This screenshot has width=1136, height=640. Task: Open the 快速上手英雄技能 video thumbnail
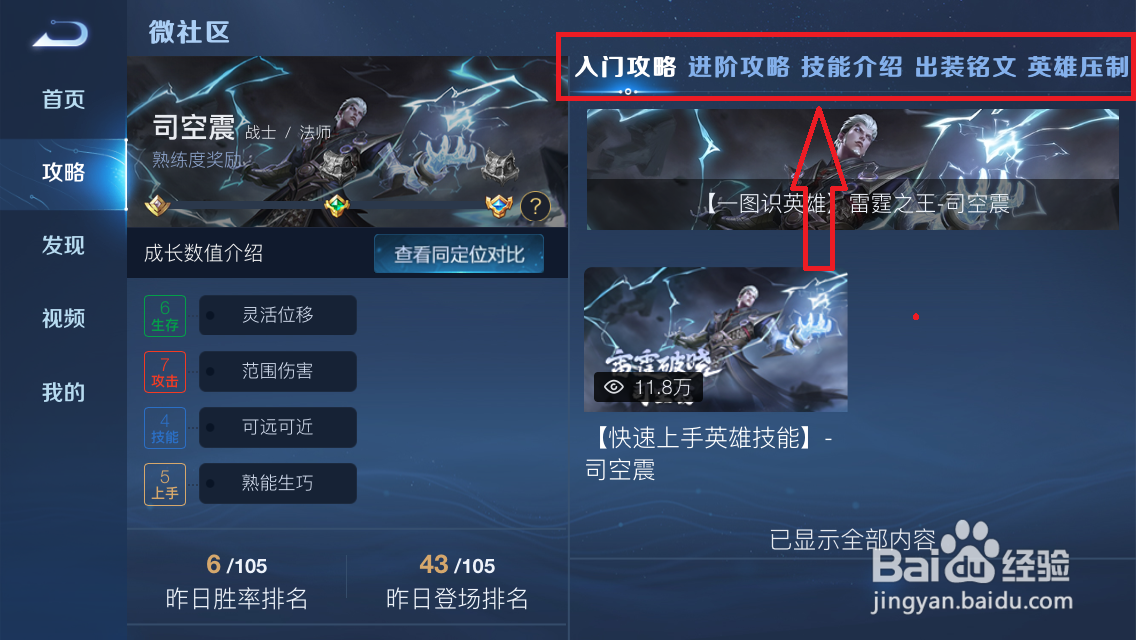point(716,339)
